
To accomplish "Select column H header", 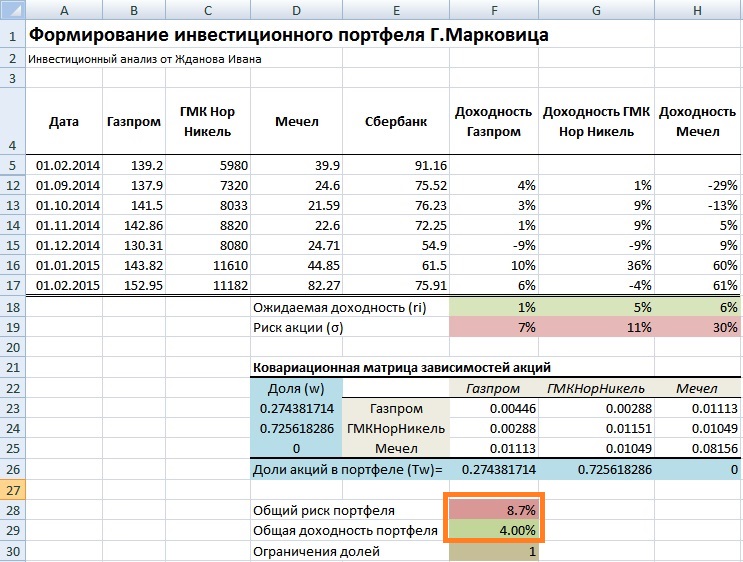I will click(698, 10).
